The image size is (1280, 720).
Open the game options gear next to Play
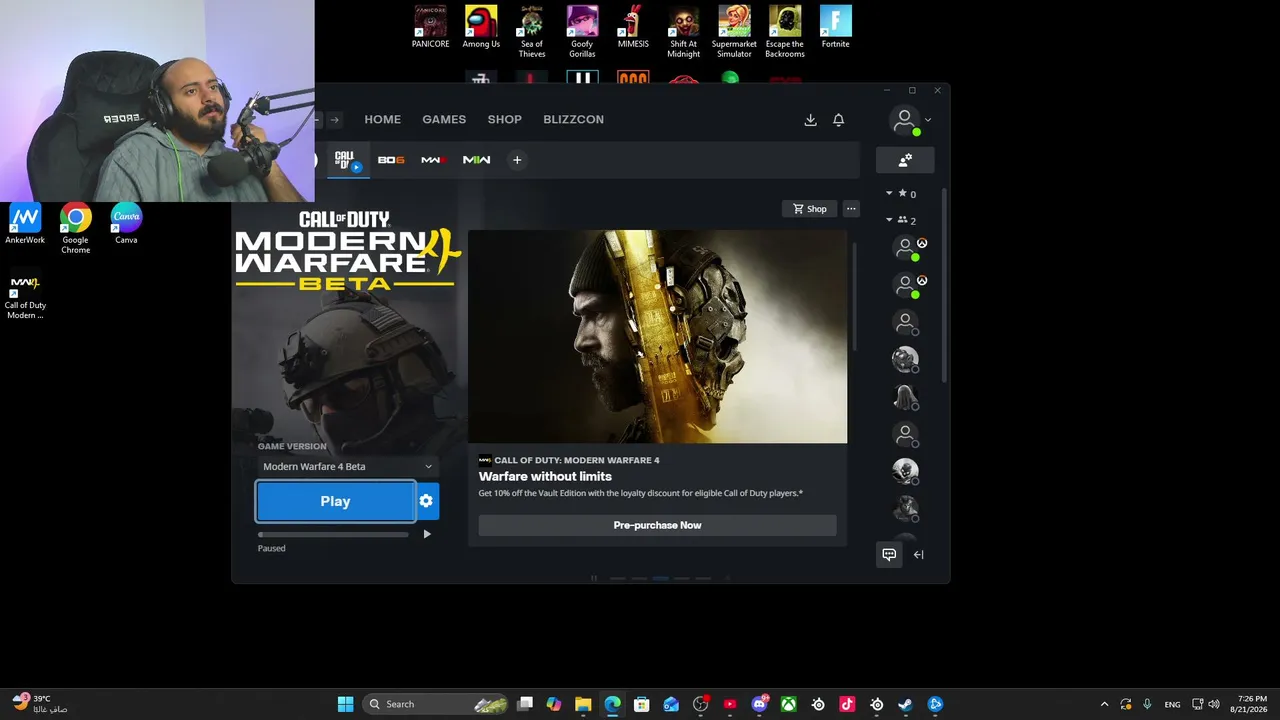[427, 501]
